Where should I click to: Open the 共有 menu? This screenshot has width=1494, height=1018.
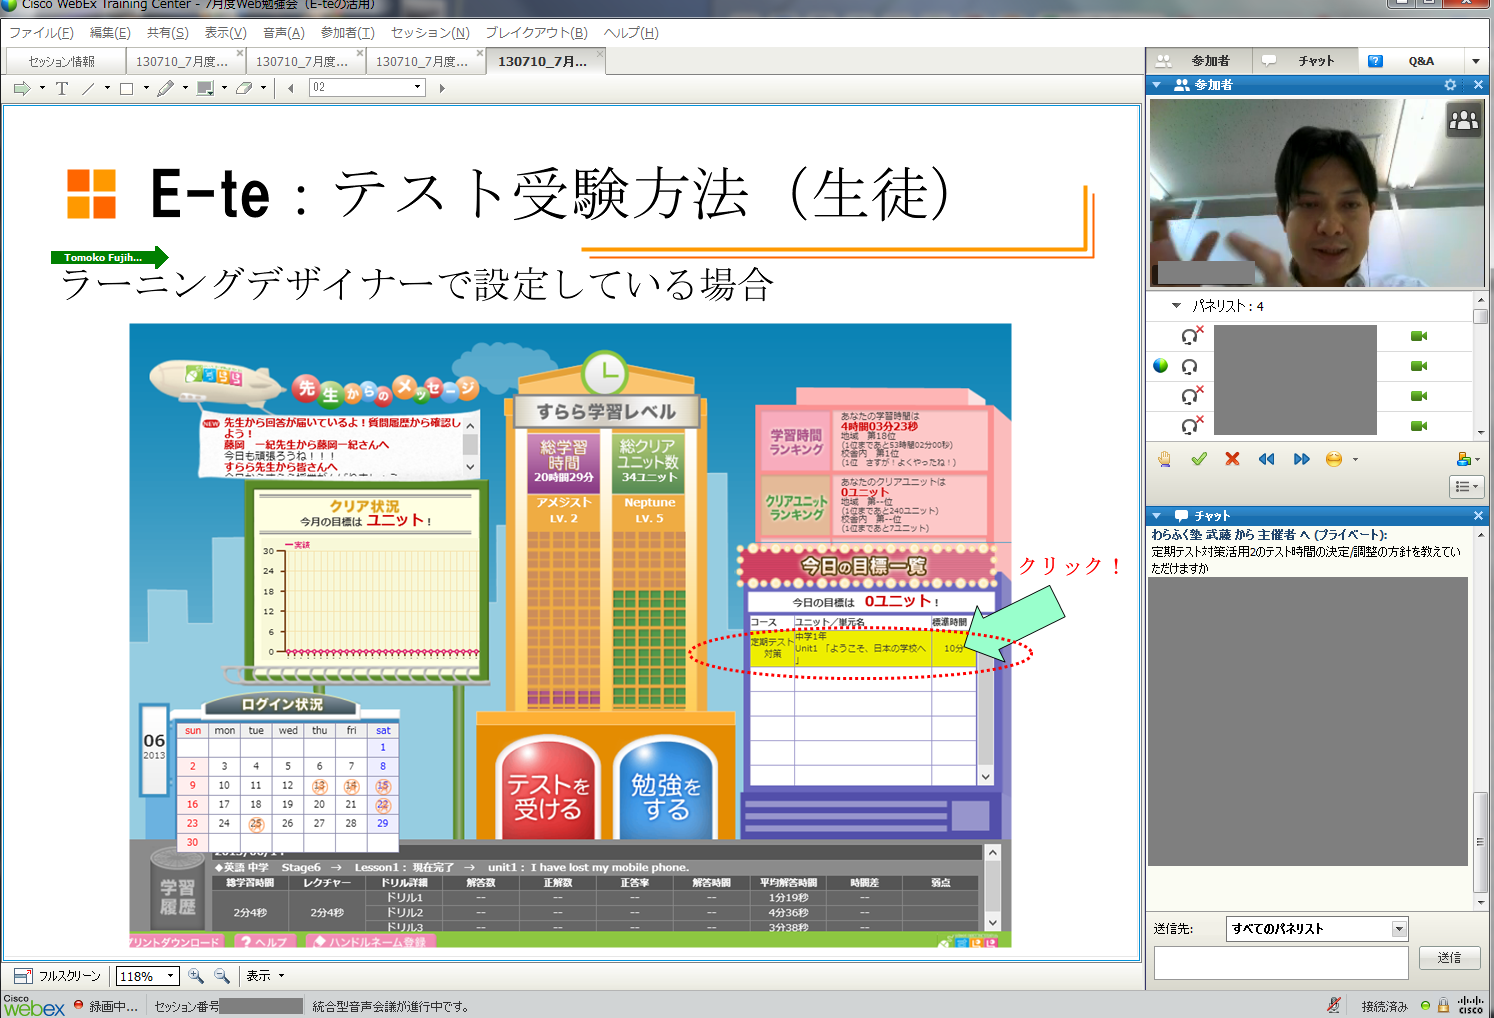168,33
